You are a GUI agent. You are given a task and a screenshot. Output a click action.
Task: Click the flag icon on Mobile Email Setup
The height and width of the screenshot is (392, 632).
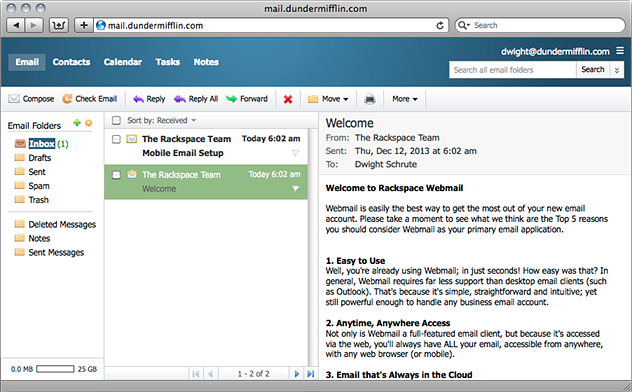coord(295,153)
